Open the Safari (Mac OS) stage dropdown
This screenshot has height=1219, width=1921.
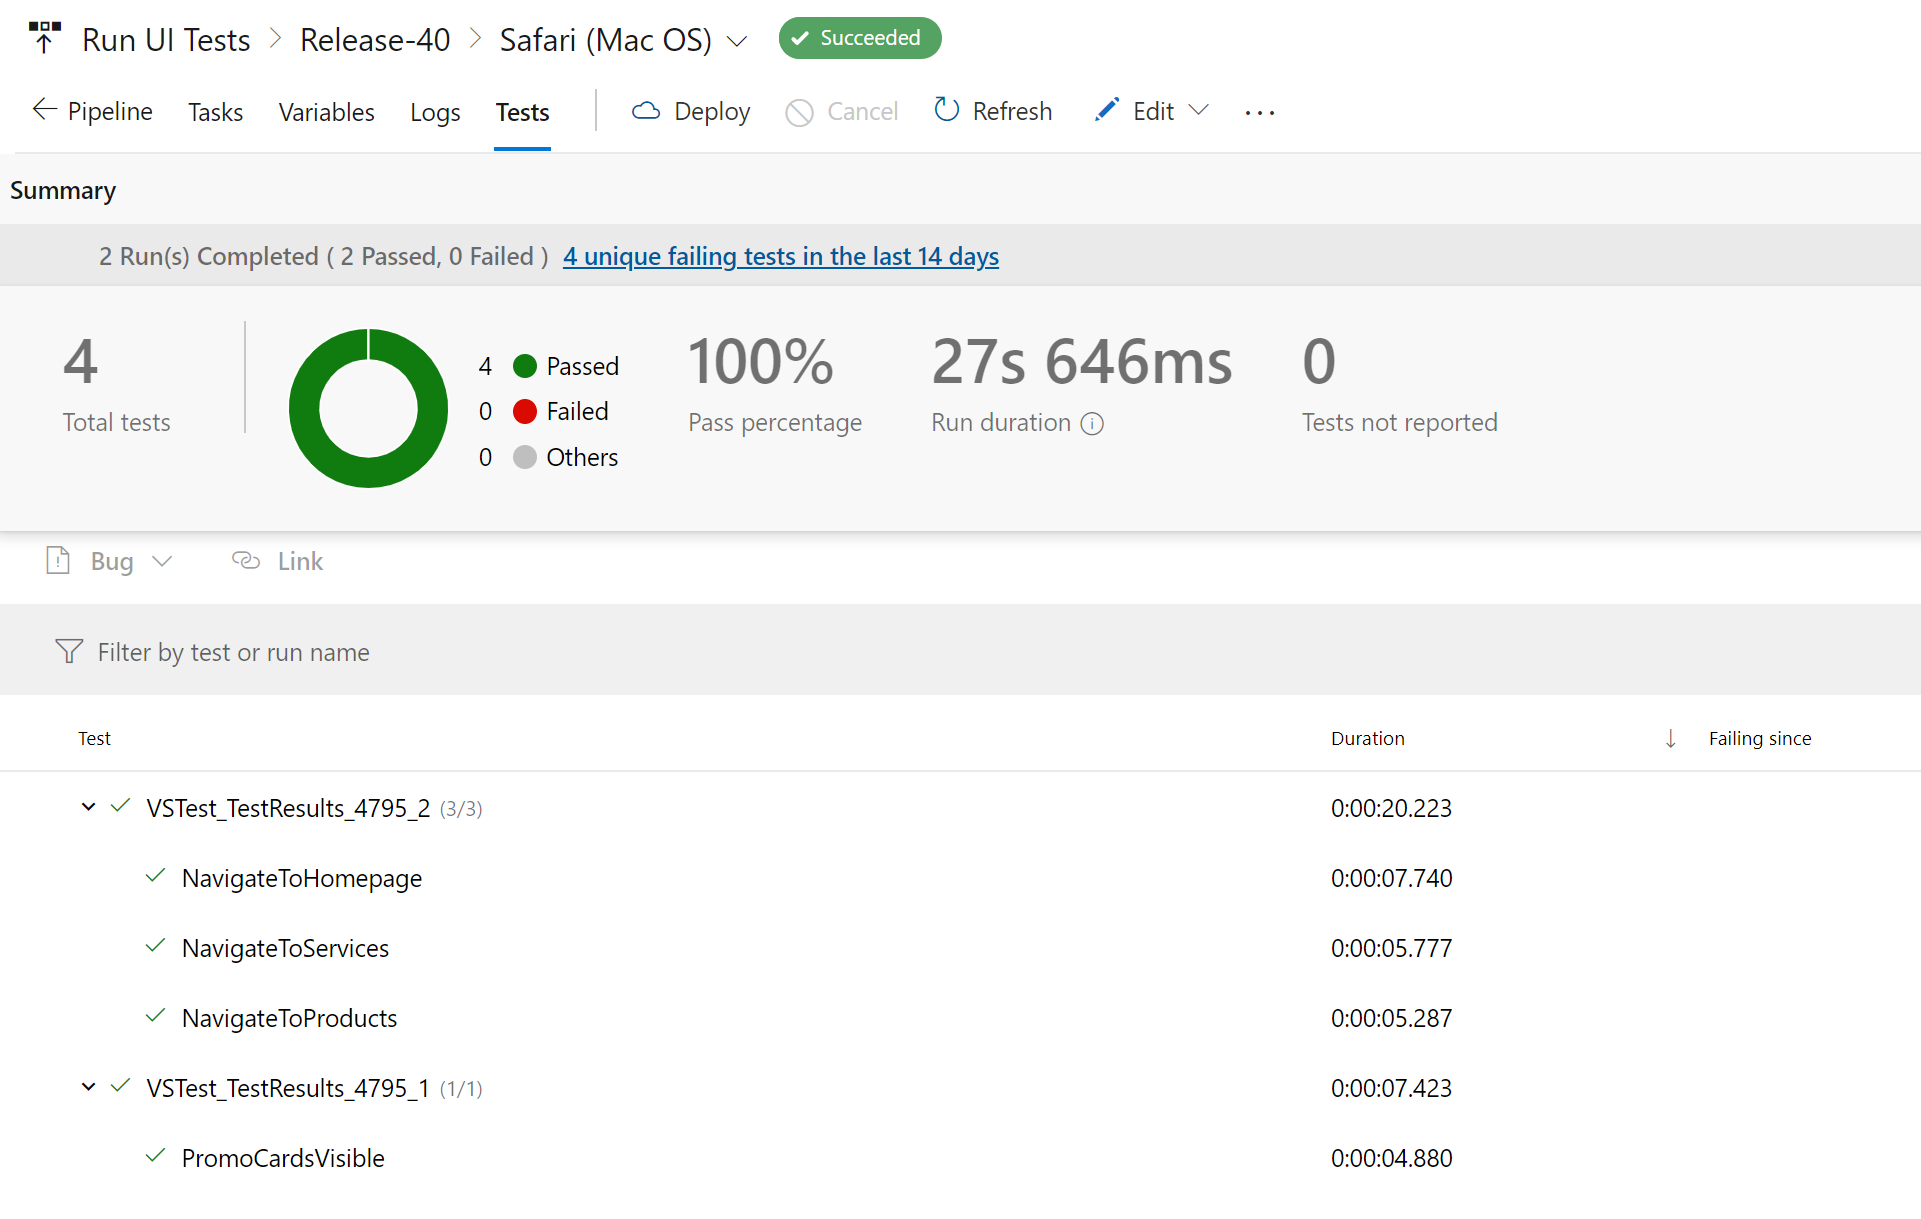click(x=737, y=41)
